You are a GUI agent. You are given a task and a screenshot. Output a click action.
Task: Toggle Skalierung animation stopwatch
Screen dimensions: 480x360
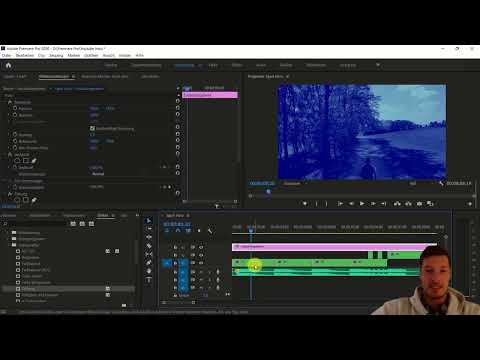[x=15, y=115]
